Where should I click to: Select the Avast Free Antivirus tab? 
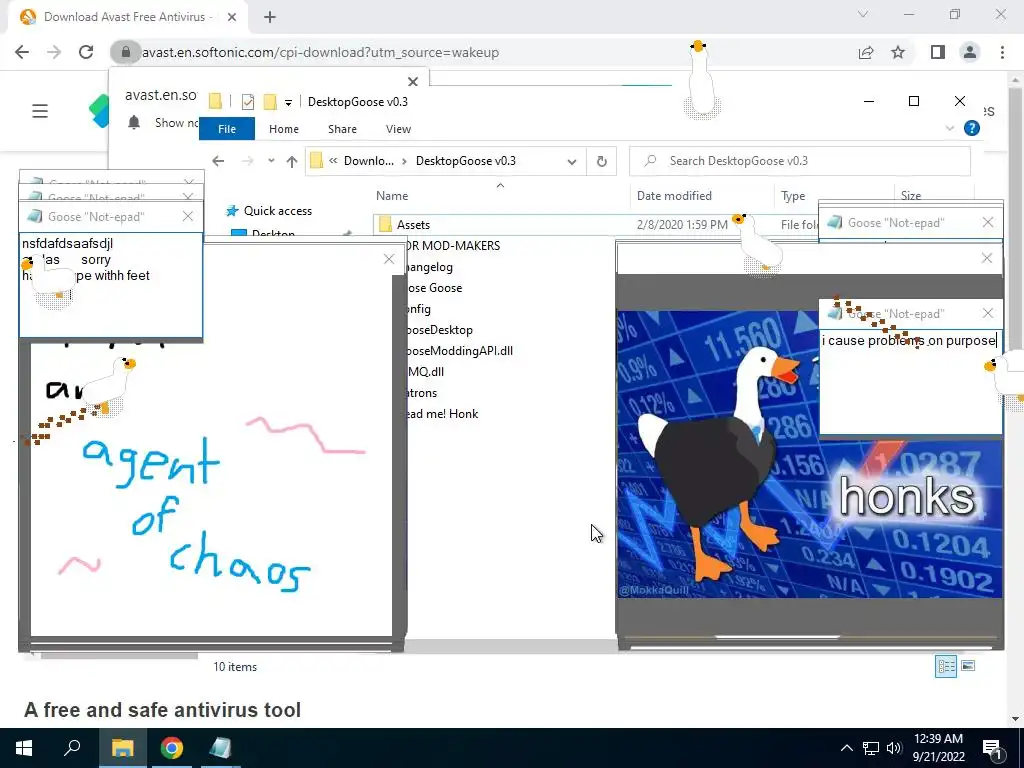point(127,17)
